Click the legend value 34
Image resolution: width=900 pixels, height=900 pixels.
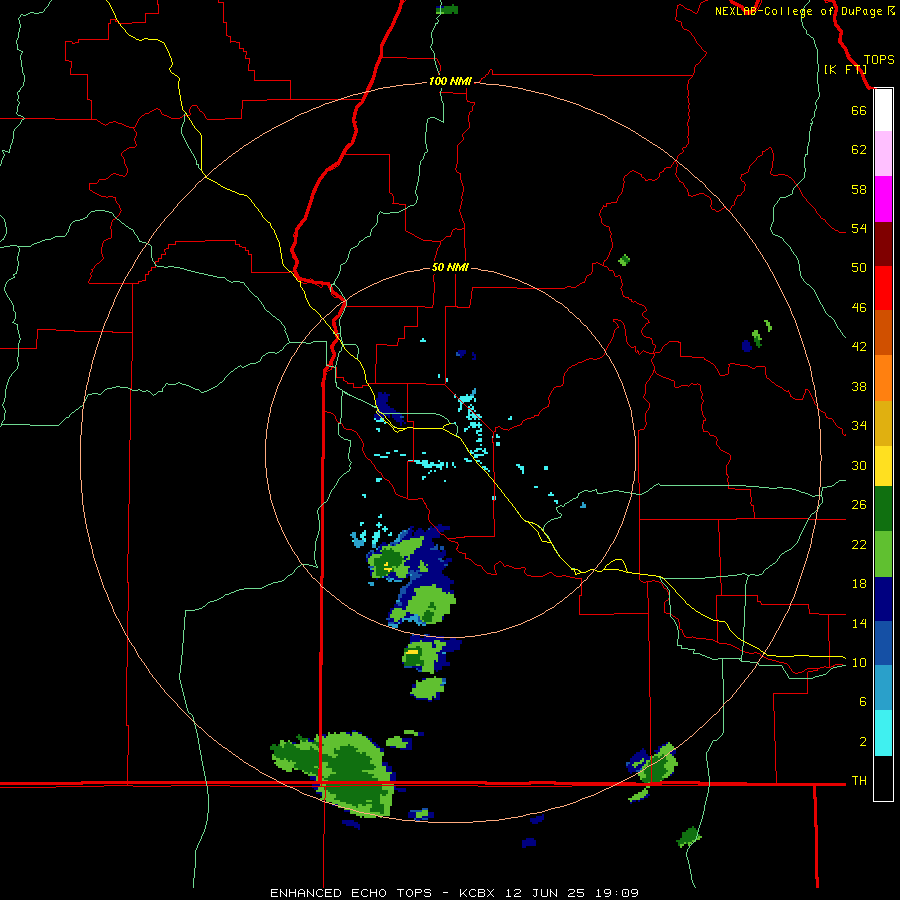pyautogui.click(x=859, y=426)
